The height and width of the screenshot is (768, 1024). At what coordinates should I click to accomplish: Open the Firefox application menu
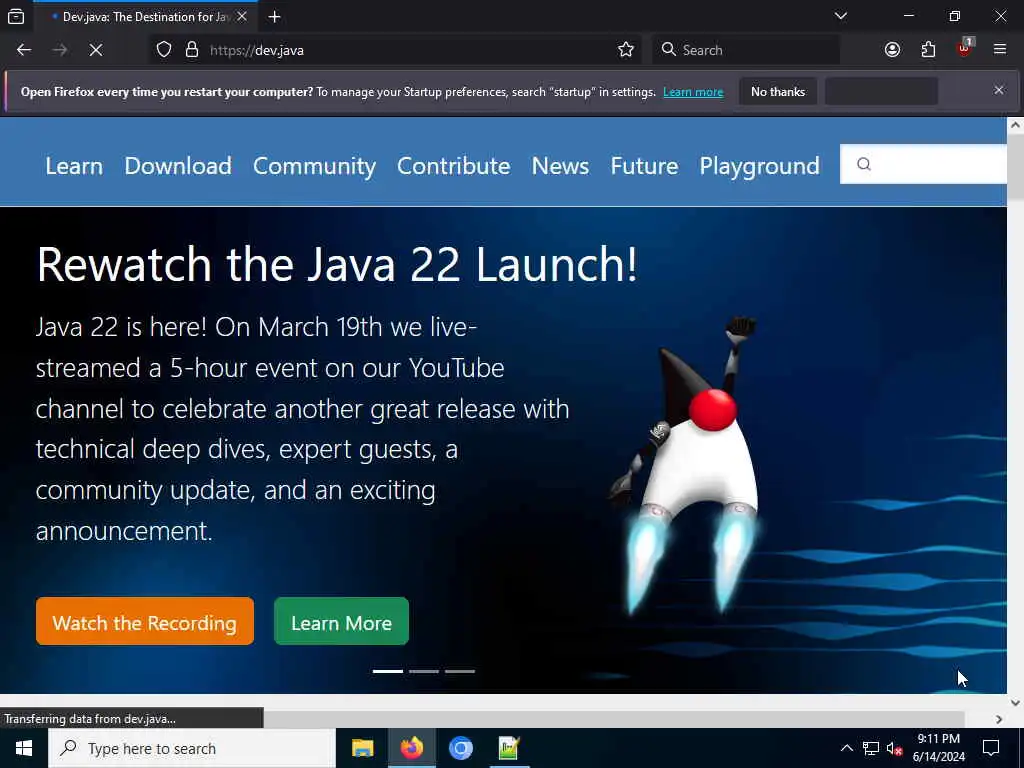[999, 50]
